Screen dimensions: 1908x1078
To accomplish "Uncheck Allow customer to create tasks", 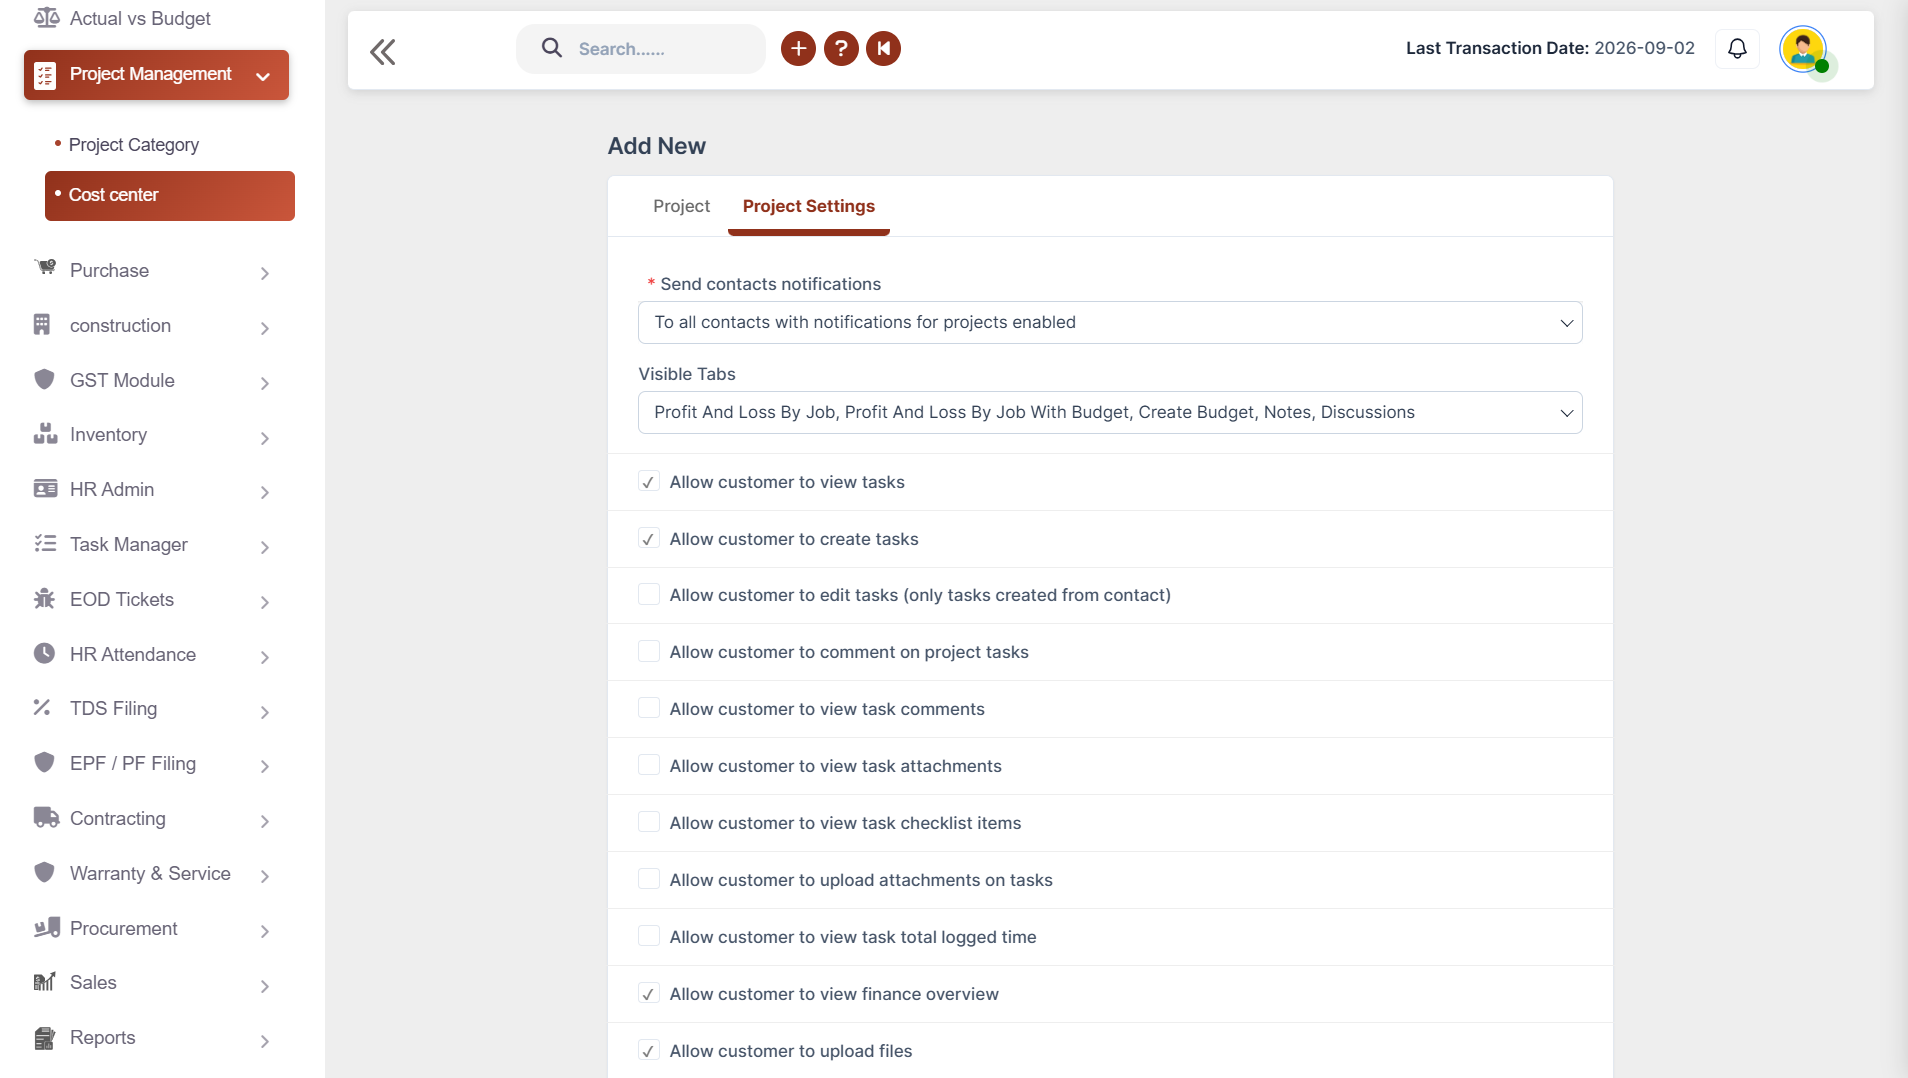I will 648,539.
